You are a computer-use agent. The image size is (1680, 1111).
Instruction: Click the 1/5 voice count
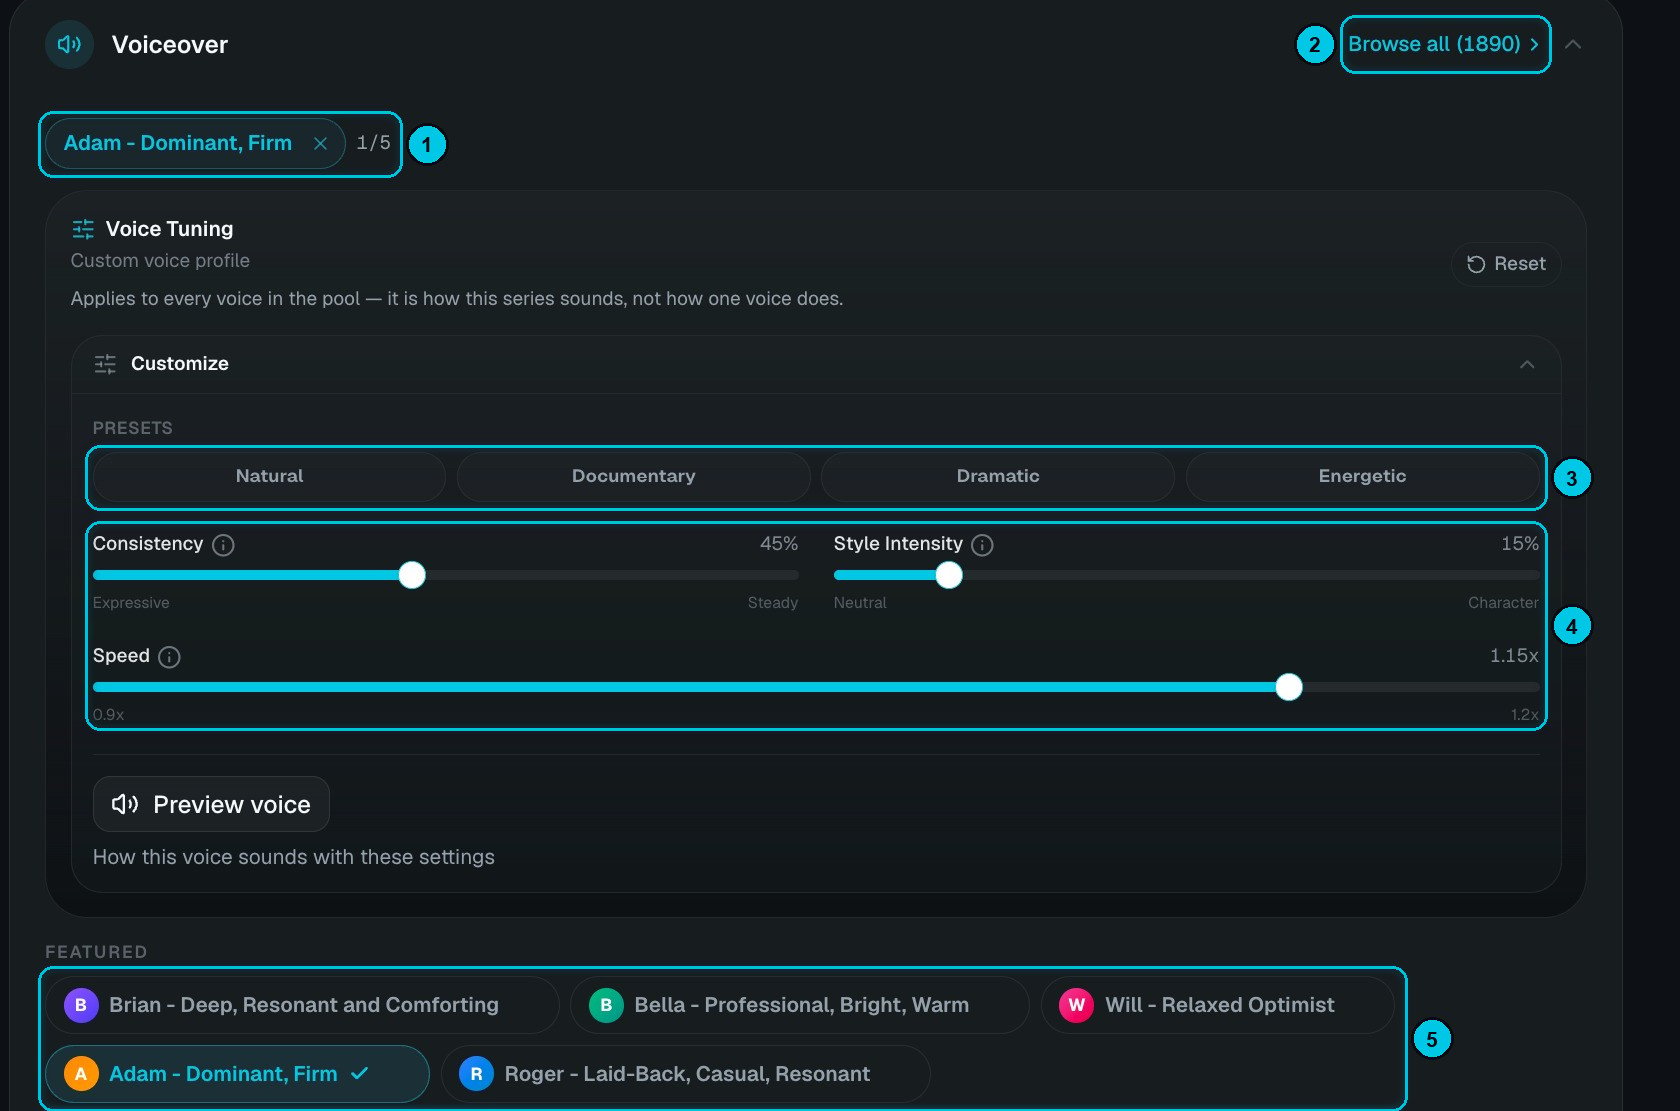(374, 143)
